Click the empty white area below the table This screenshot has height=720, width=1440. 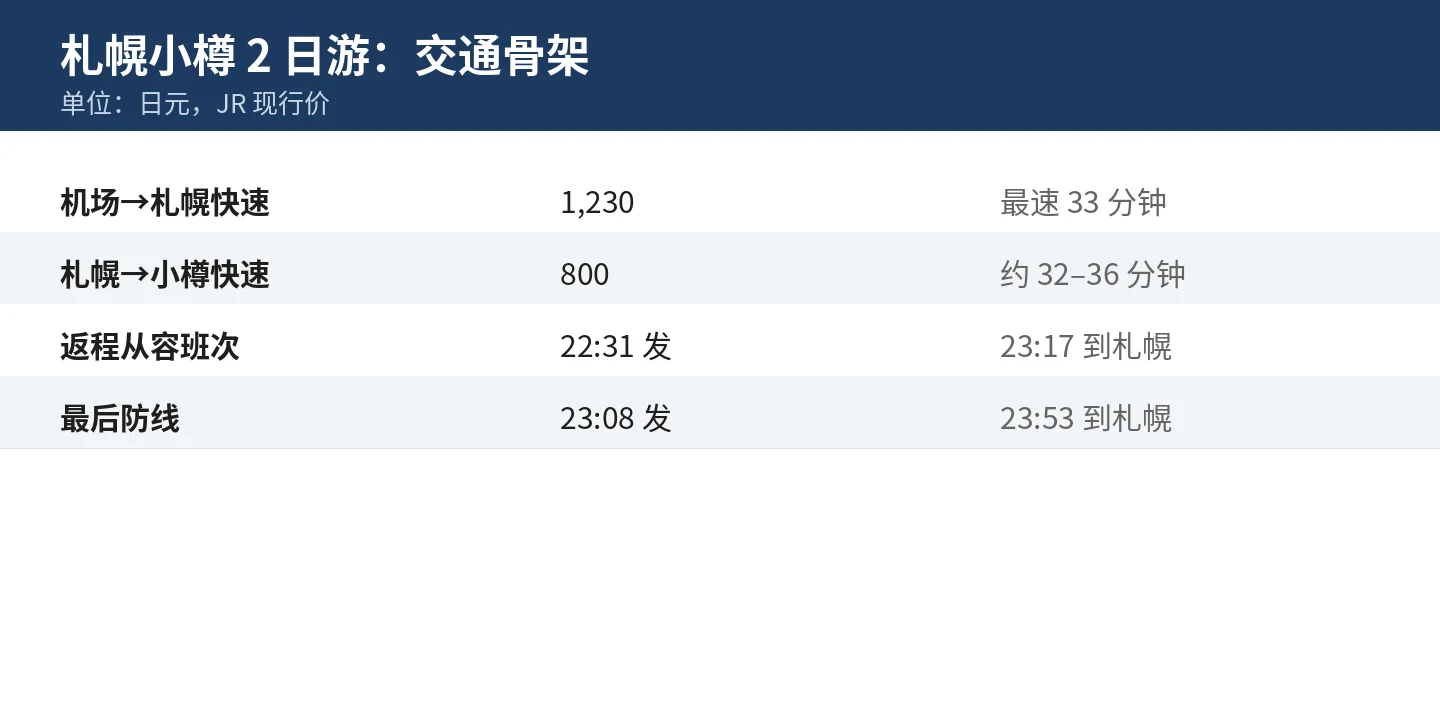tap(720, 585)
